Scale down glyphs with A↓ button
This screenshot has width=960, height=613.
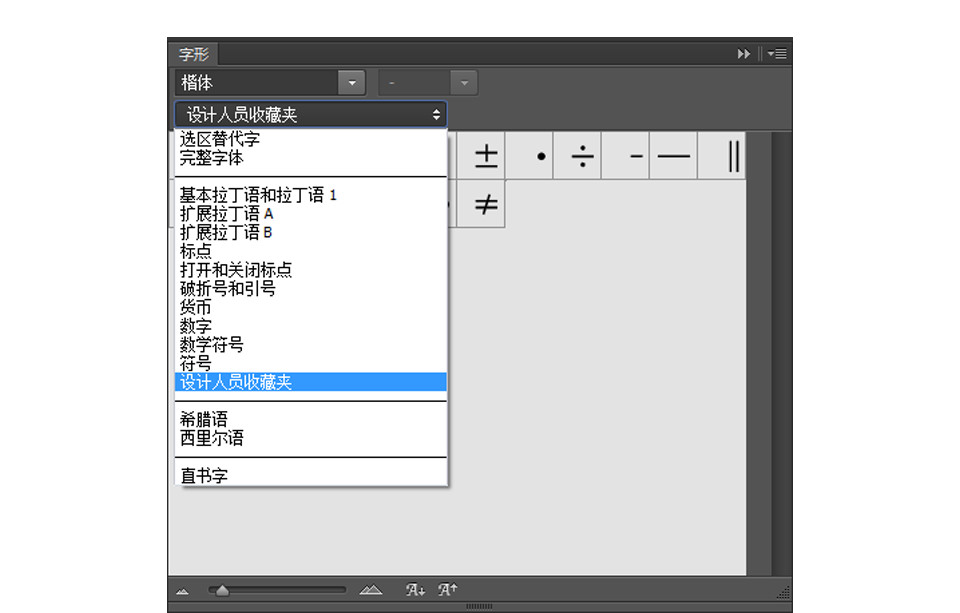(415, 590)
